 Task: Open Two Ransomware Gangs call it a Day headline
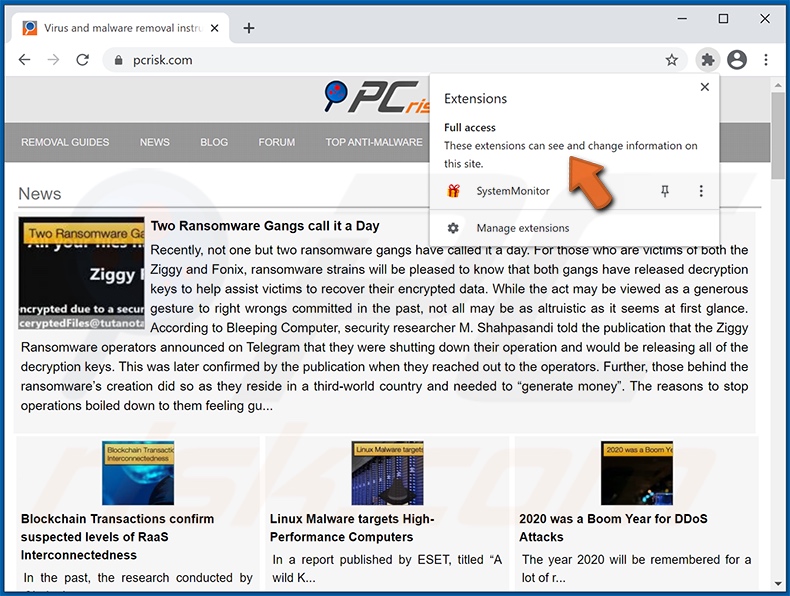coord(265,226)
